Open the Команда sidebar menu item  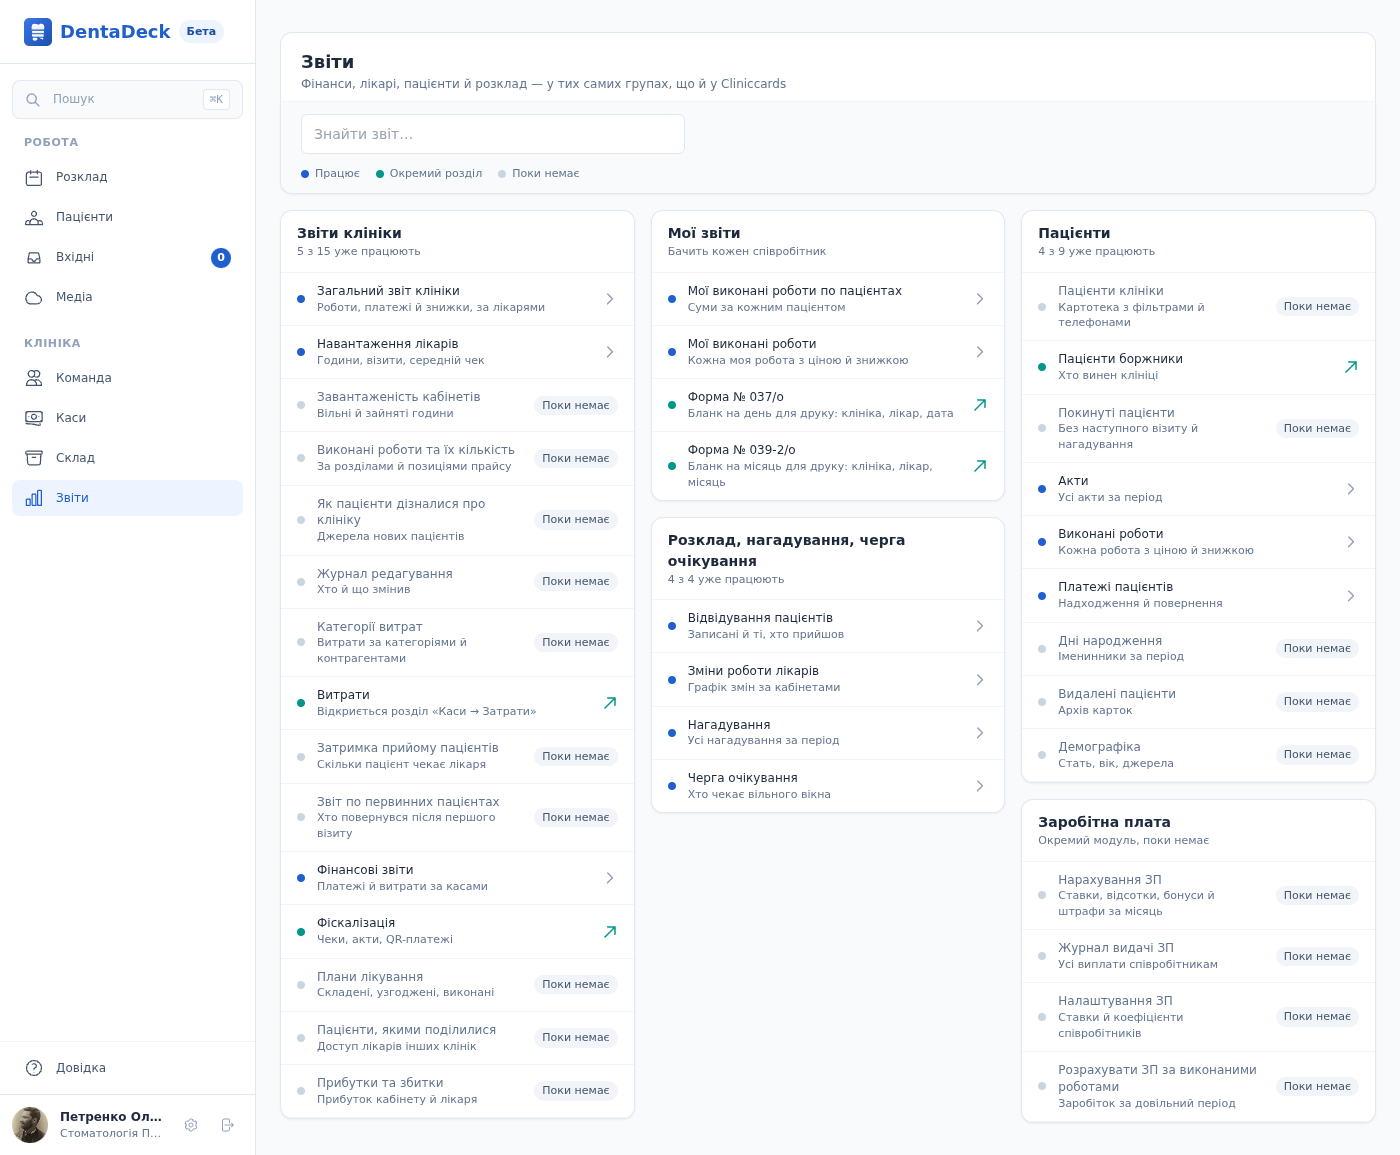tap(127, 378)
